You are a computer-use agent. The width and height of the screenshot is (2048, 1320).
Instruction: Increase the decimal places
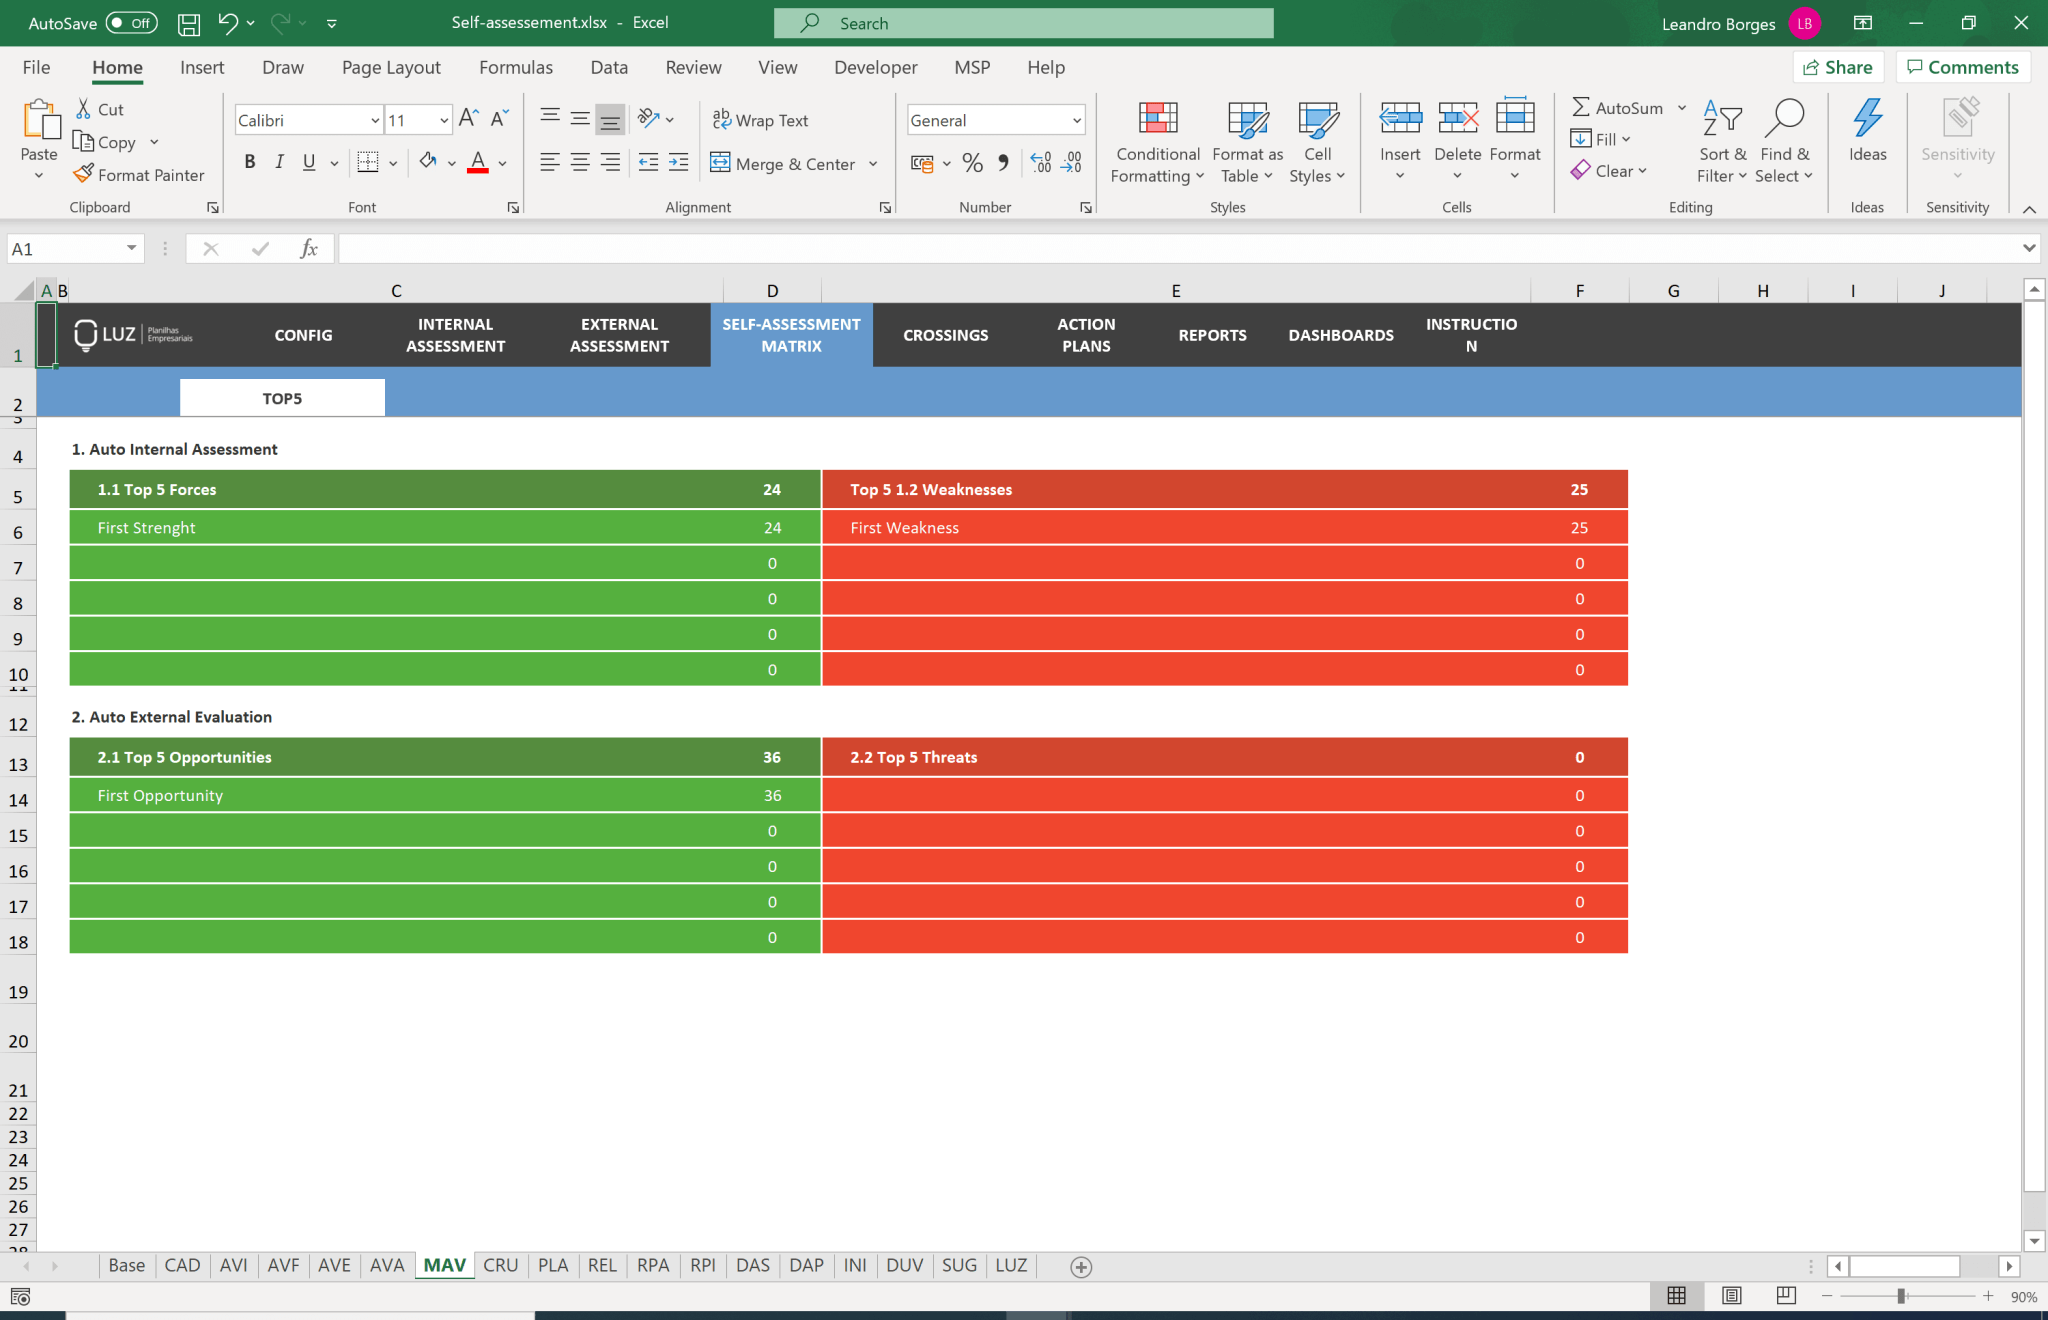click(x=1043, y=163)
